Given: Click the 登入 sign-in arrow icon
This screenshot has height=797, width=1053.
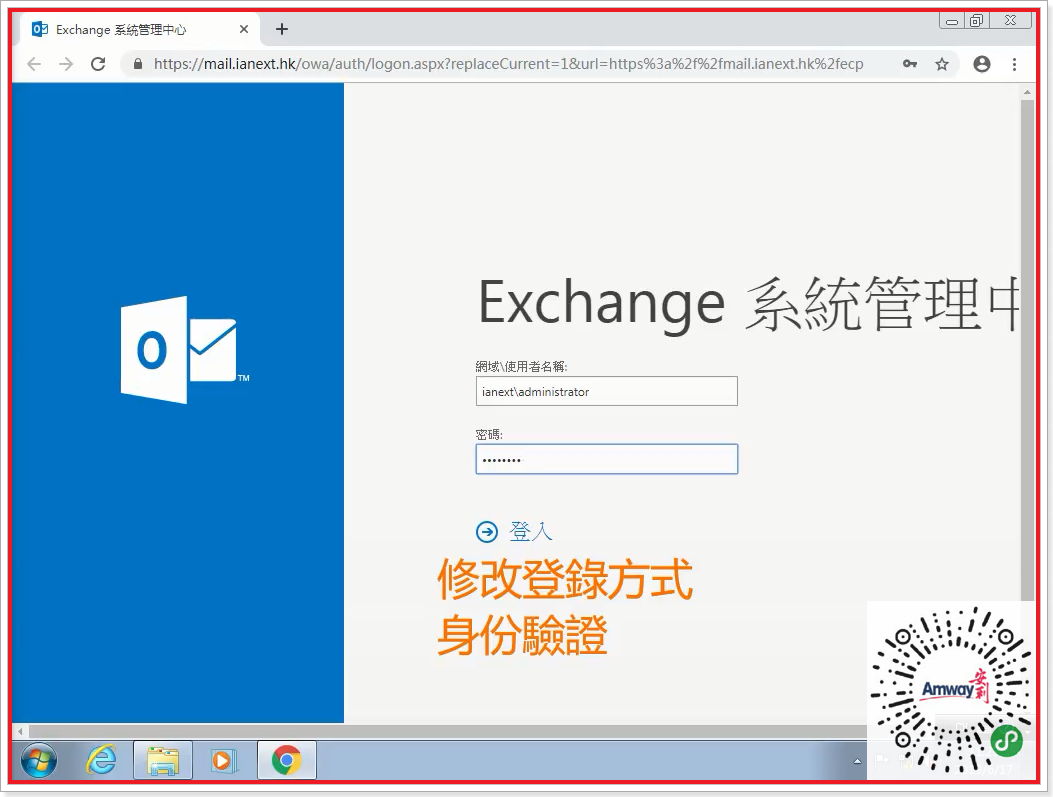Looking at the screenshot, I should coord(487,532).
